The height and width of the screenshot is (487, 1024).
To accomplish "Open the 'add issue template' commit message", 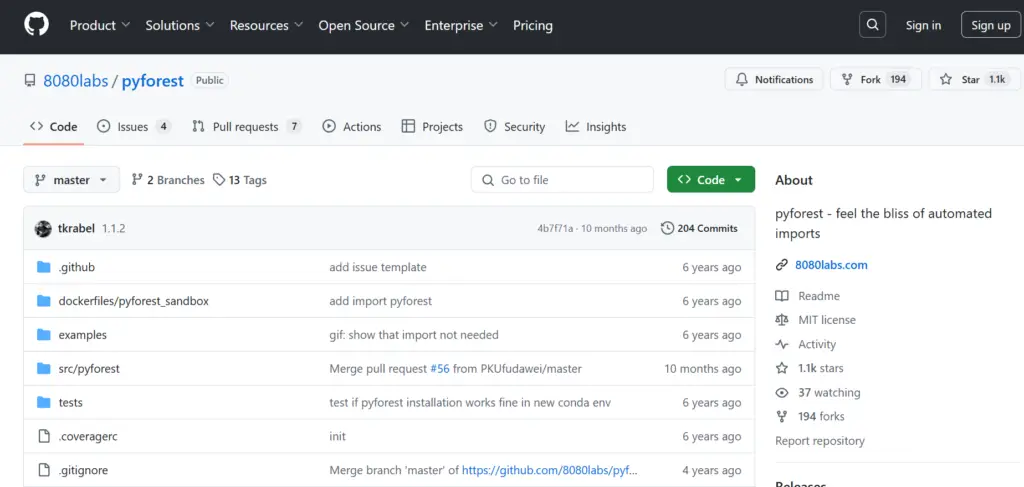I will coord(377,267).
